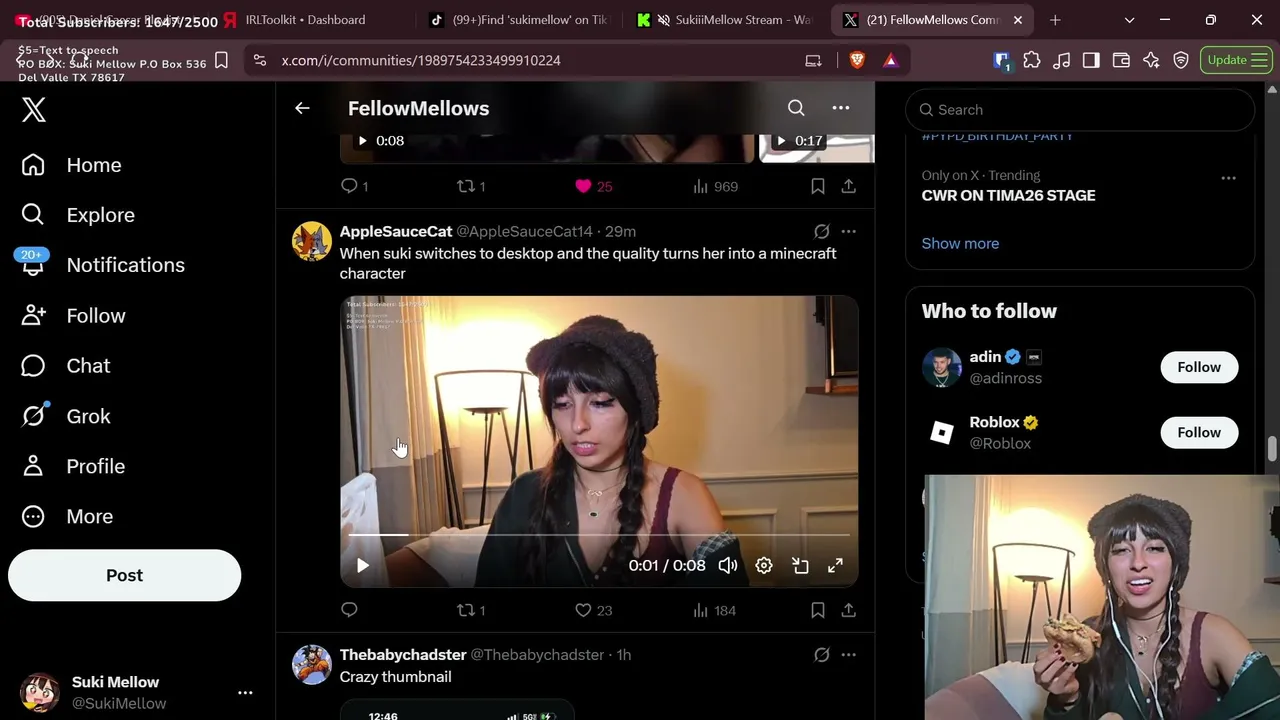Toggle the browser sidebar panel
1280x720 pixels.
pos(1091,60)
